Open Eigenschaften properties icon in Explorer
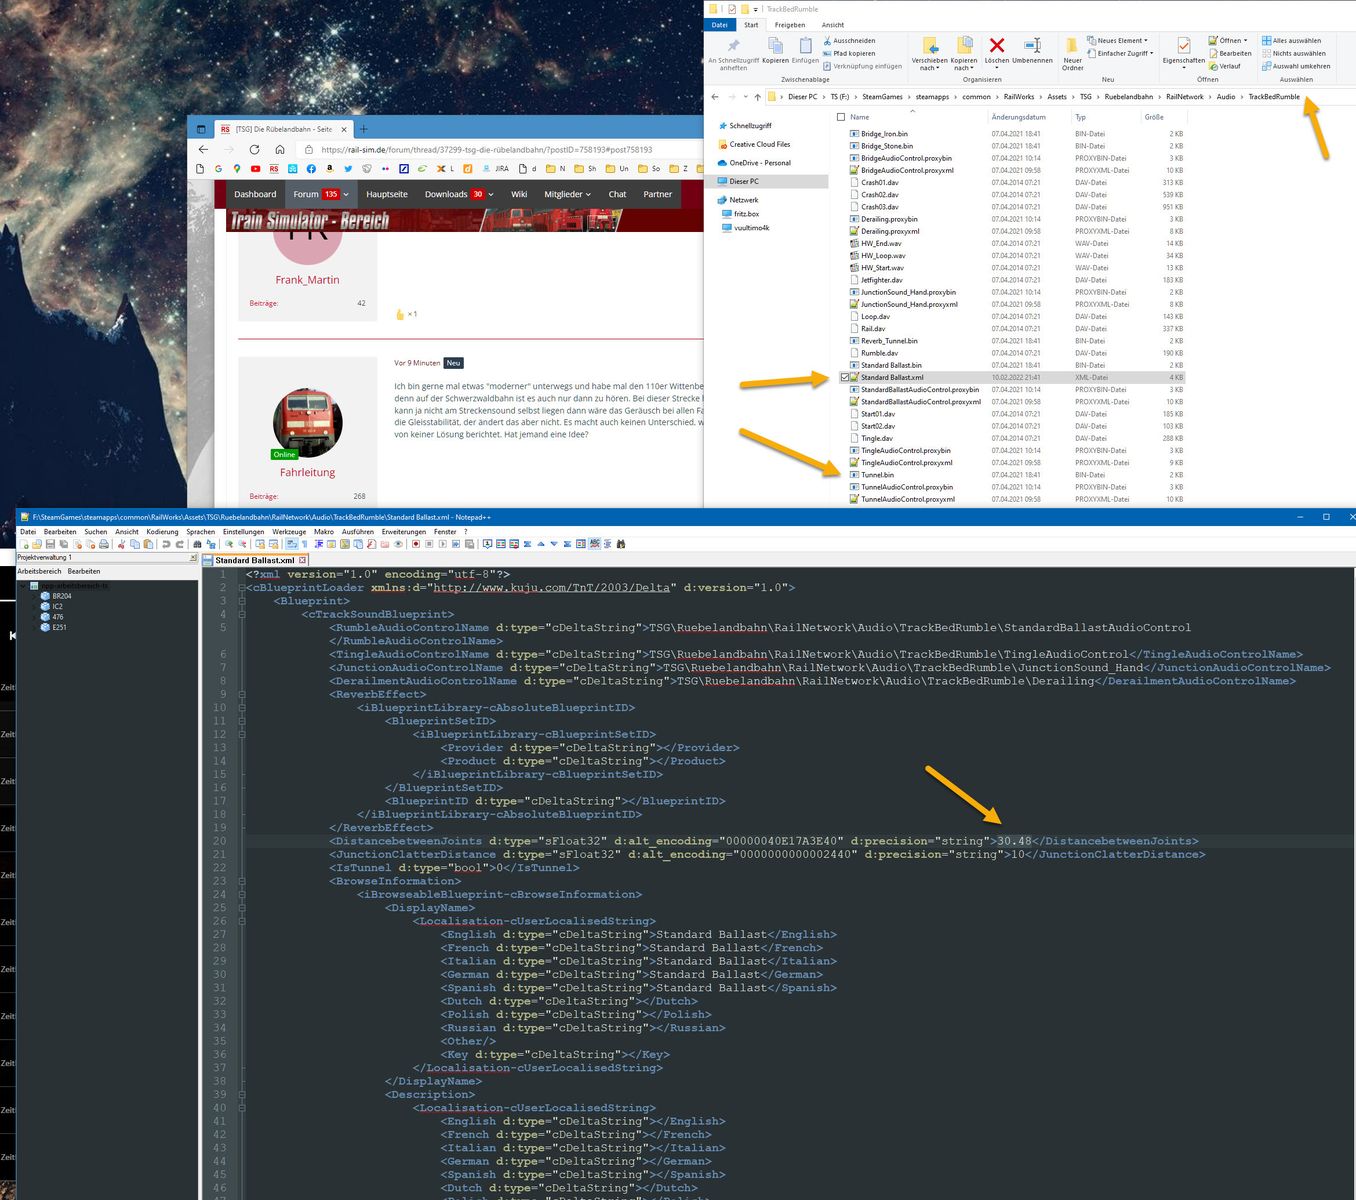The height and width of the screenshot is (1200, 1356). pos(1183,46)
